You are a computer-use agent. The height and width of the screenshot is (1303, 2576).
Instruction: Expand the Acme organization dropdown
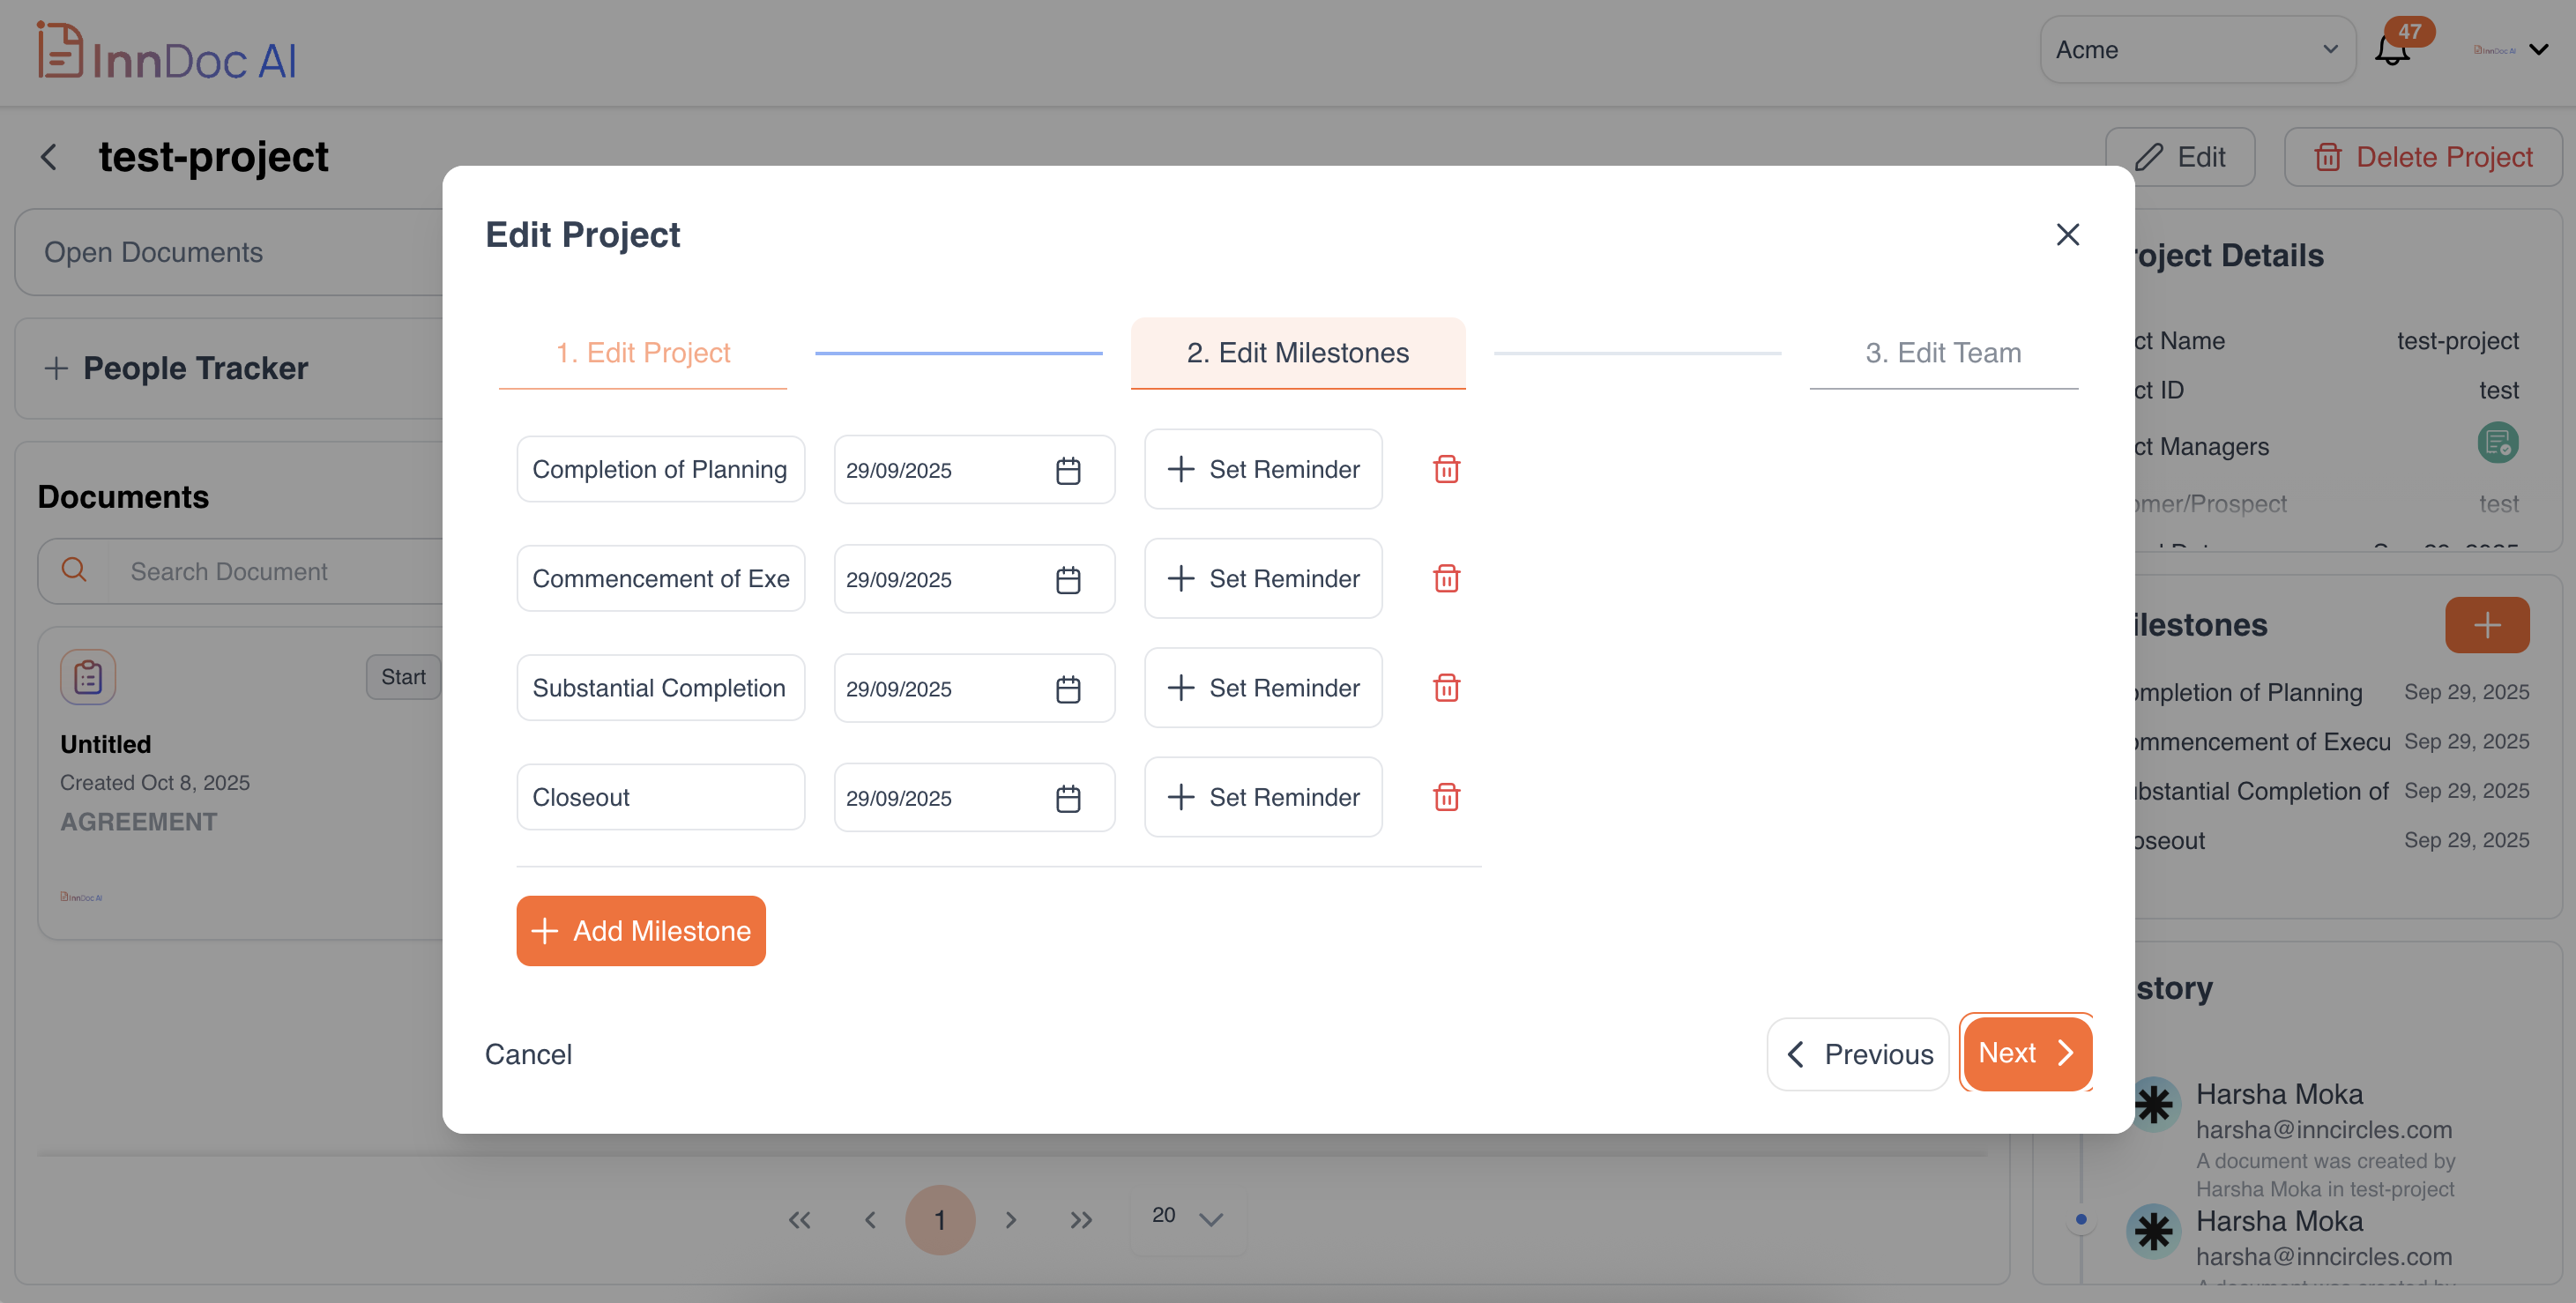pos(2196,50)
